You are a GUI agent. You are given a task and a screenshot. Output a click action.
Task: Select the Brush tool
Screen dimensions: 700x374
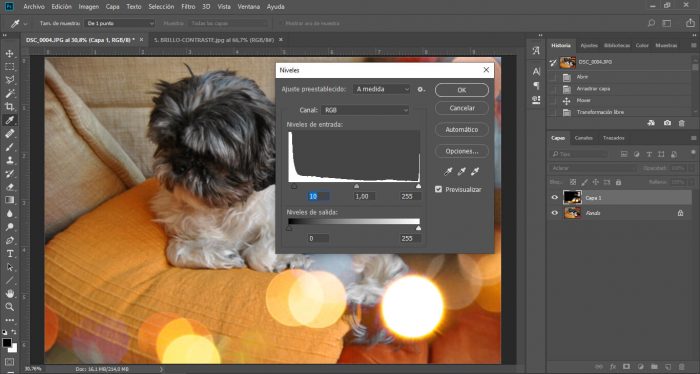click(x=9, y=147)
